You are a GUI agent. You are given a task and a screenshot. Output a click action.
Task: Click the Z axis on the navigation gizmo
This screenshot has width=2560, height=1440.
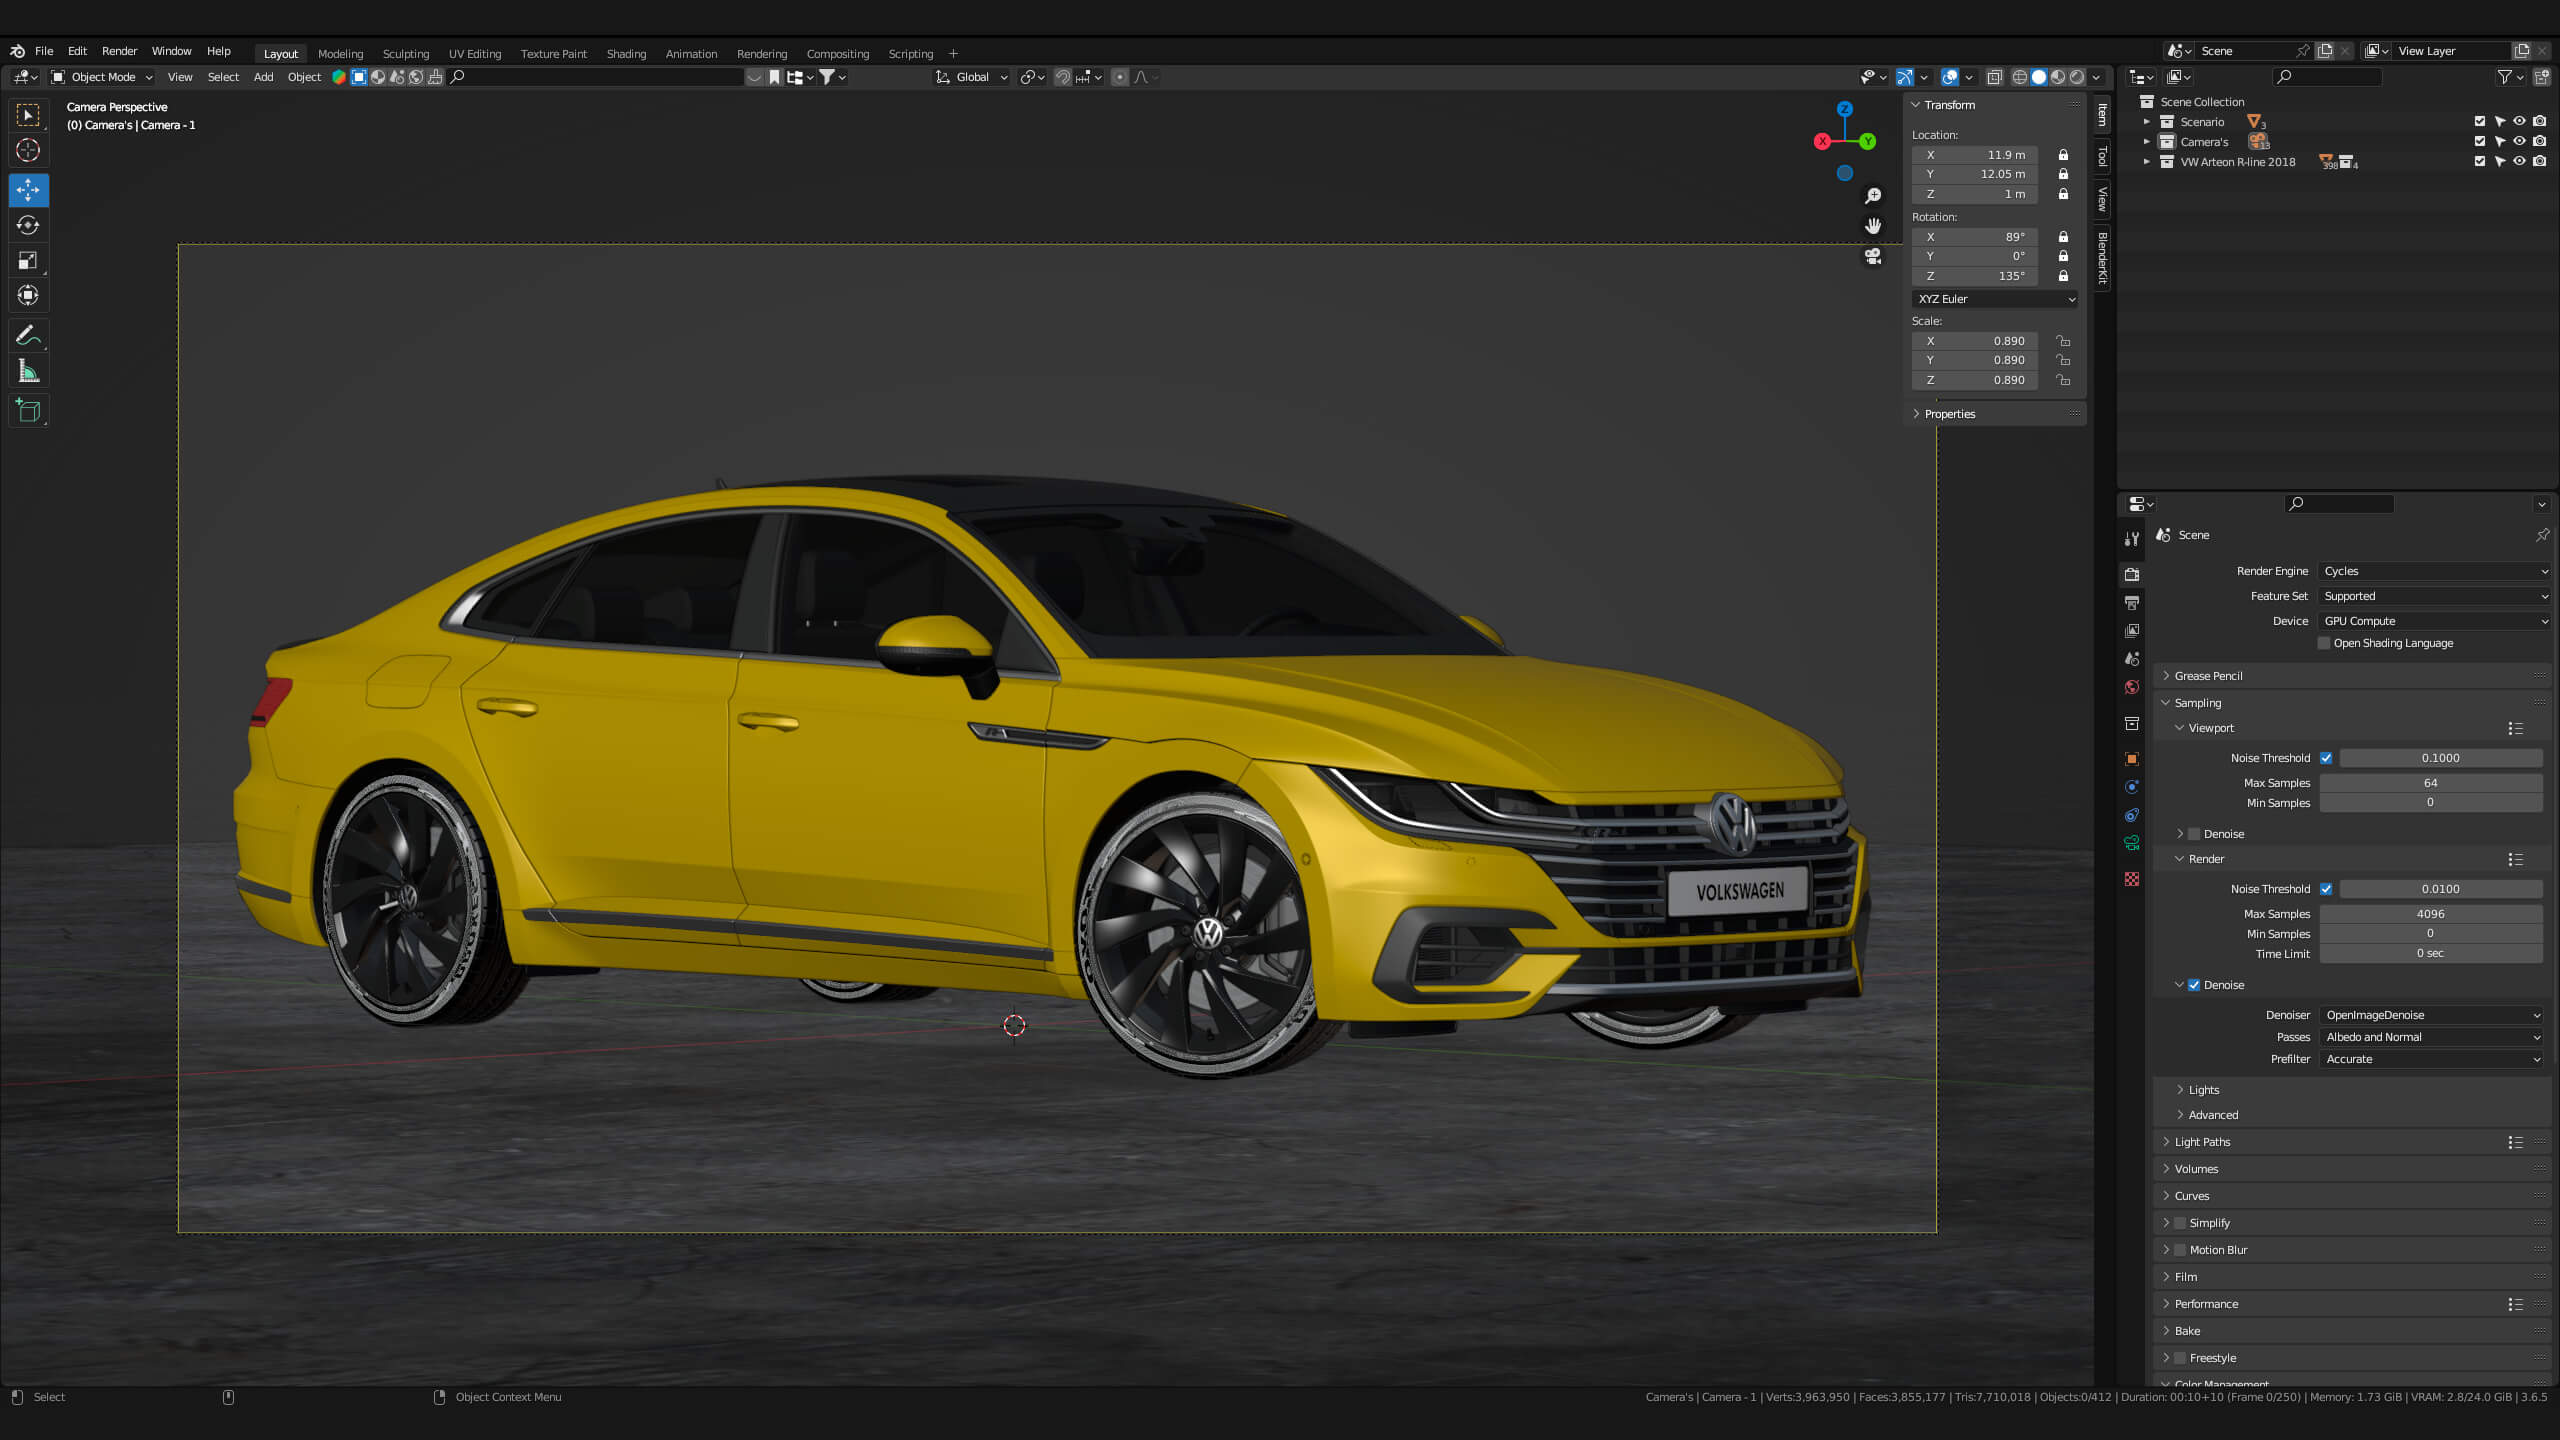tap(1845, 109)
